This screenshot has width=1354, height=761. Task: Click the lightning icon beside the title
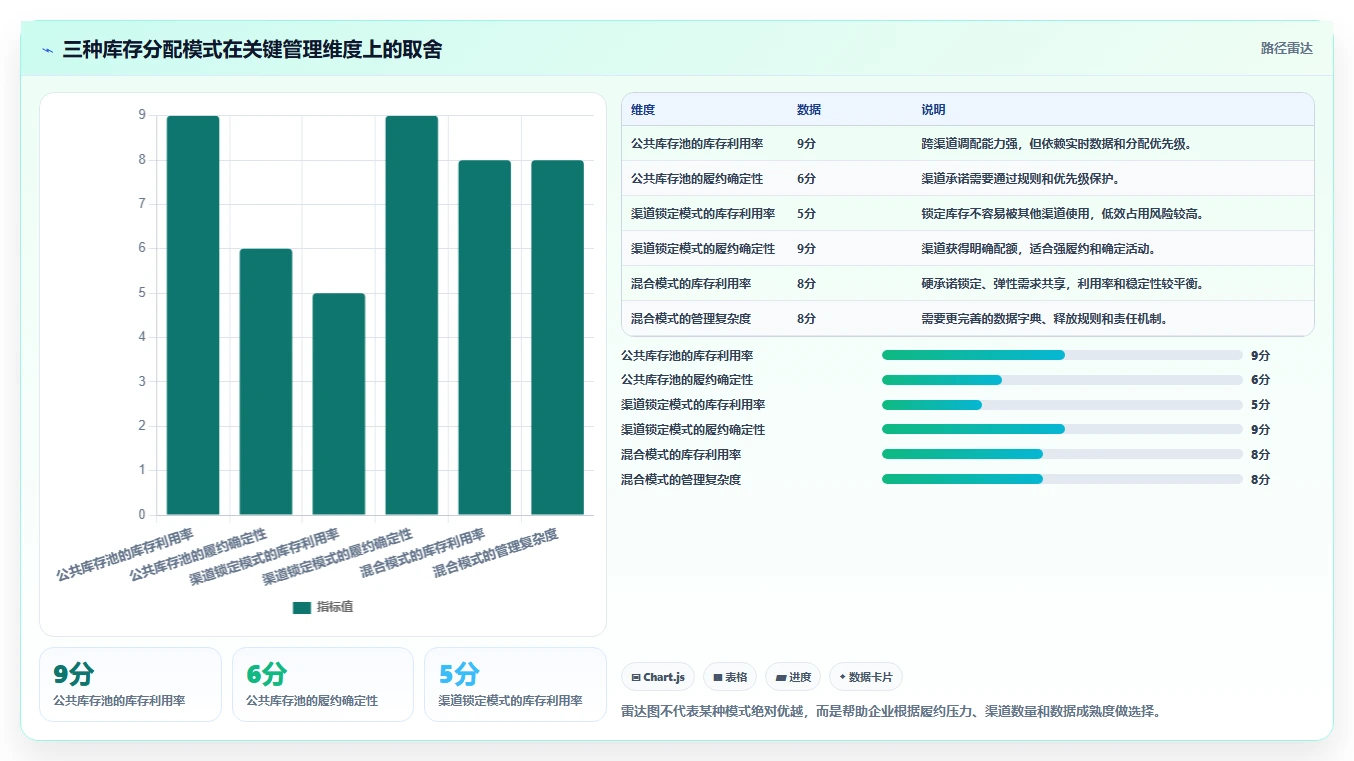47,50
